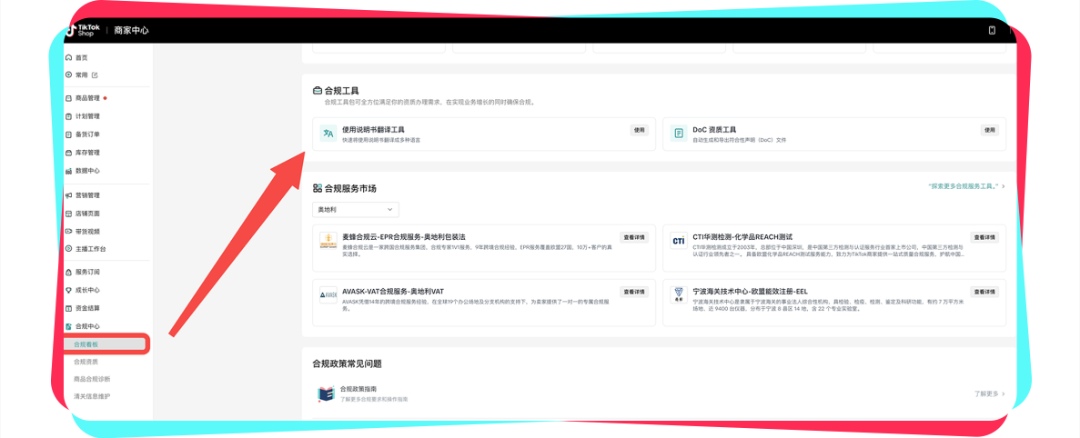Open the 数据中心 chart icon
Screen dimensions: 1080x438
(x=68, y=170)
